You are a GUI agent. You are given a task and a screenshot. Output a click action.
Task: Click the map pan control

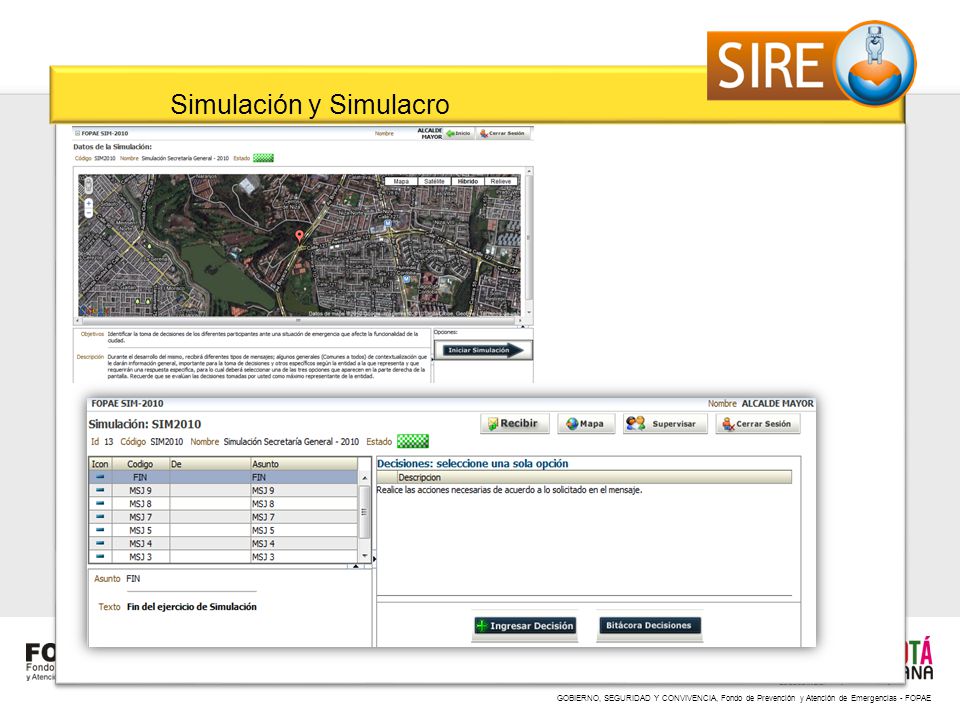(x=89, y=185)
